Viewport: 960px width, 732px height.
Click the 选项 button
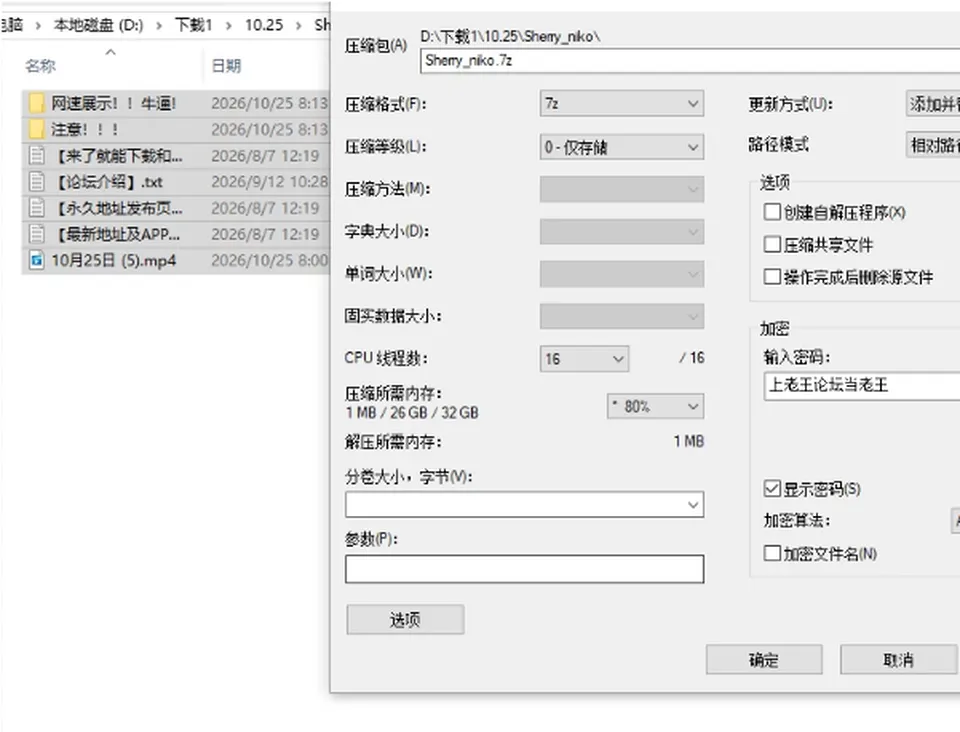[405, 619]
